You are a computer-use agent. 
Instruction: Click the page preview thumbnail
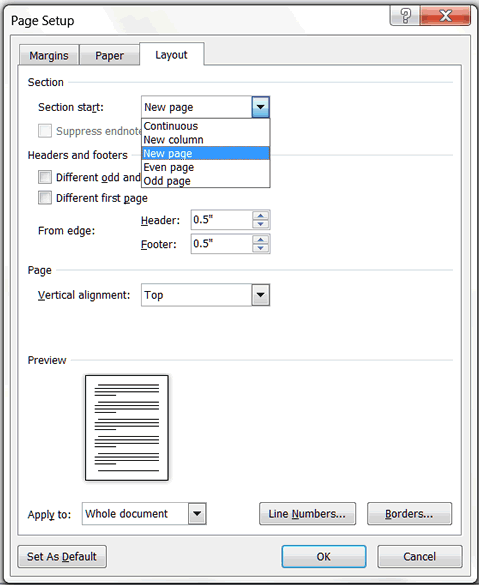[127, 428]
